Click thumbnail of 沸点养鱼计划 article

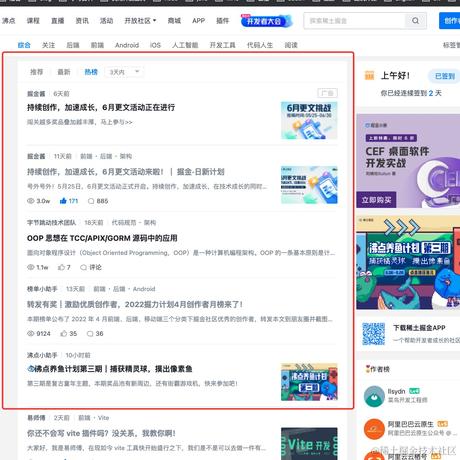click(x=309, y=382)
